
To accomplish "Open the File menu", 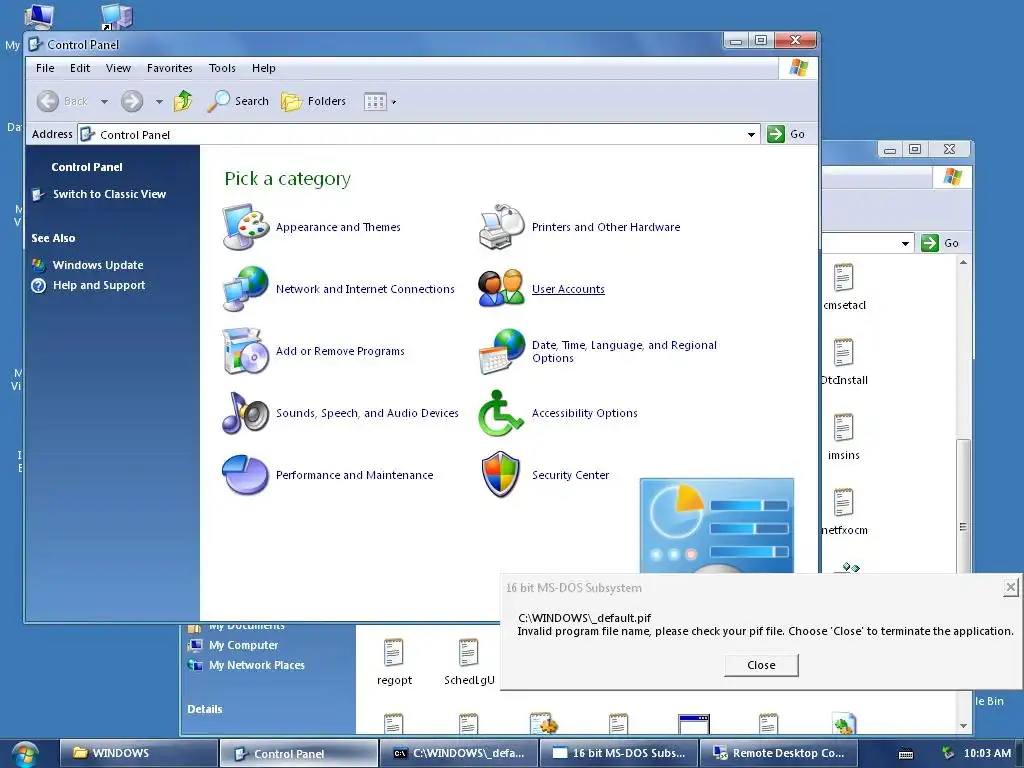I will [45, 68].
